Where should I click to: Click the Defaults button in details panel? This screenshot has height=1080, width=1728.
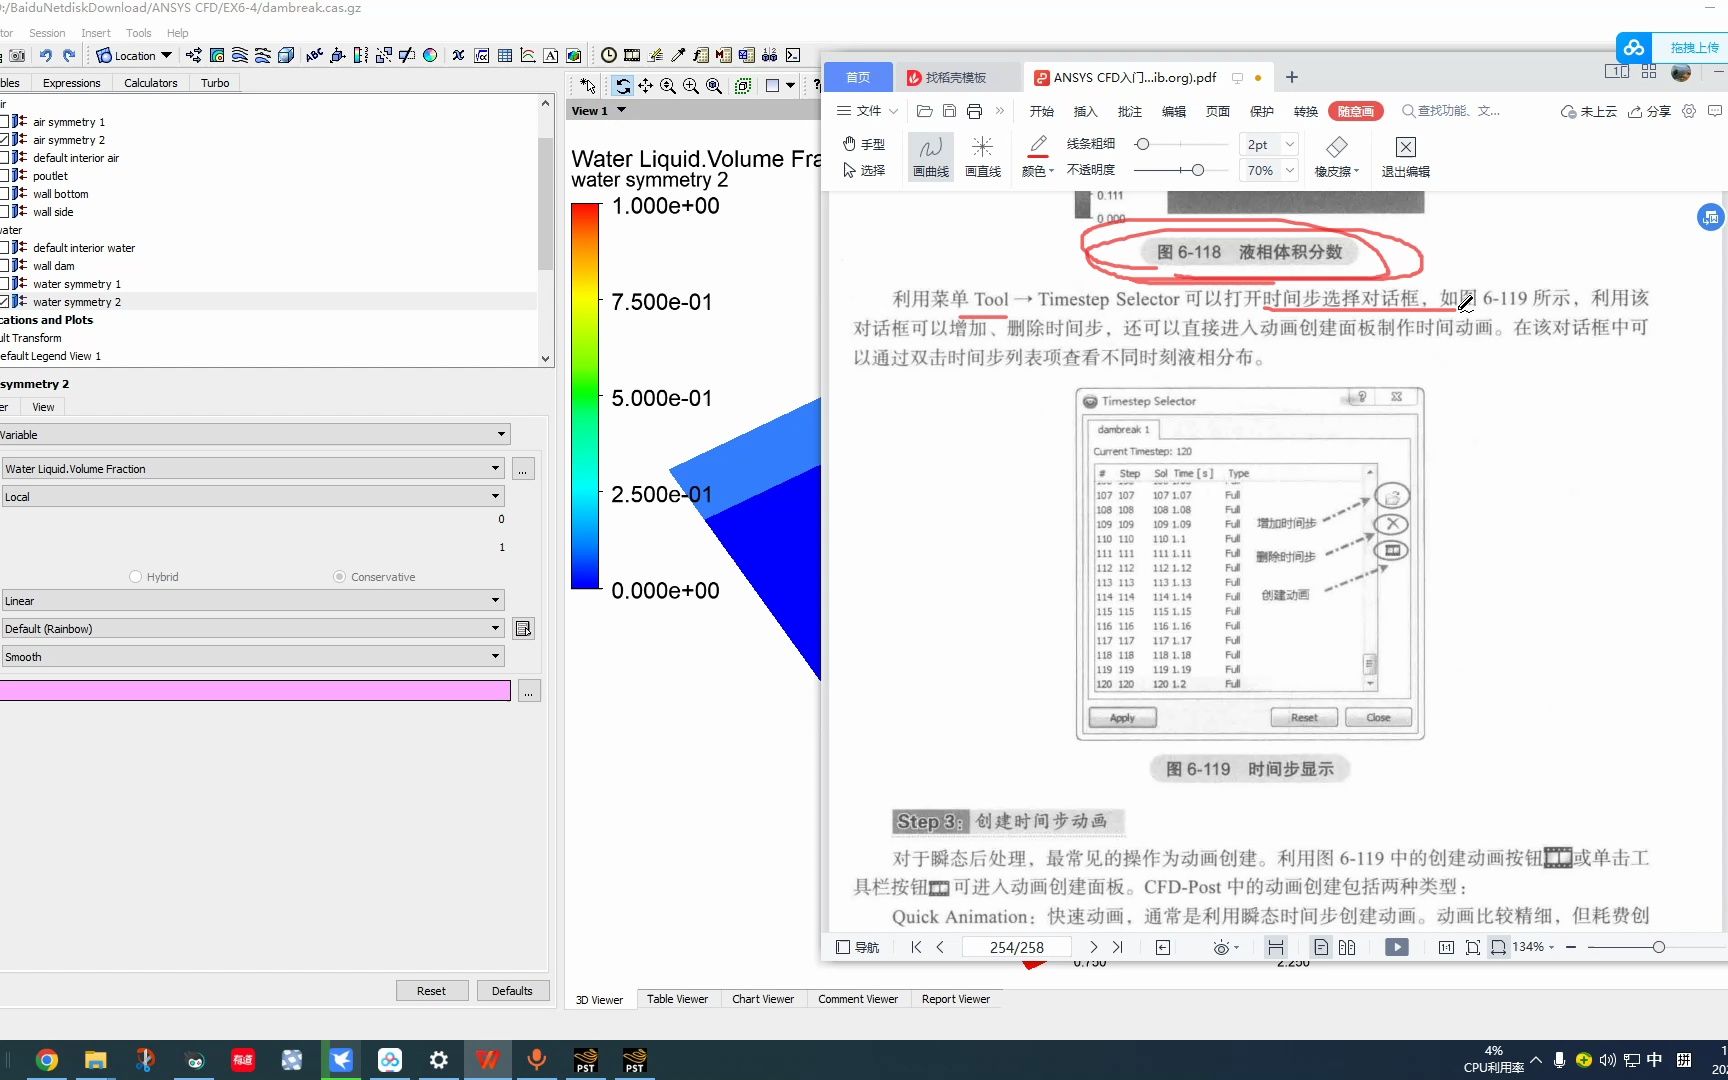pyautogui.click(x=513, y=990)
